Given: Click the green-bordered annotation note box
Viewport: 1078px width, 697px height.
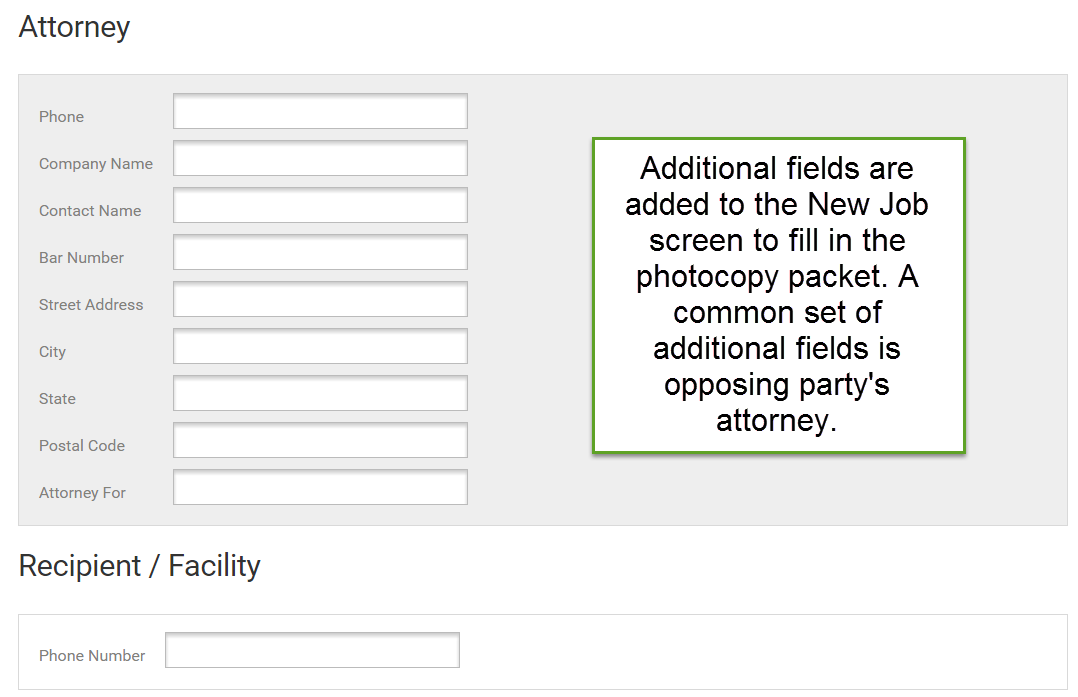Looking at the screenshot, I should pos(778,295).
